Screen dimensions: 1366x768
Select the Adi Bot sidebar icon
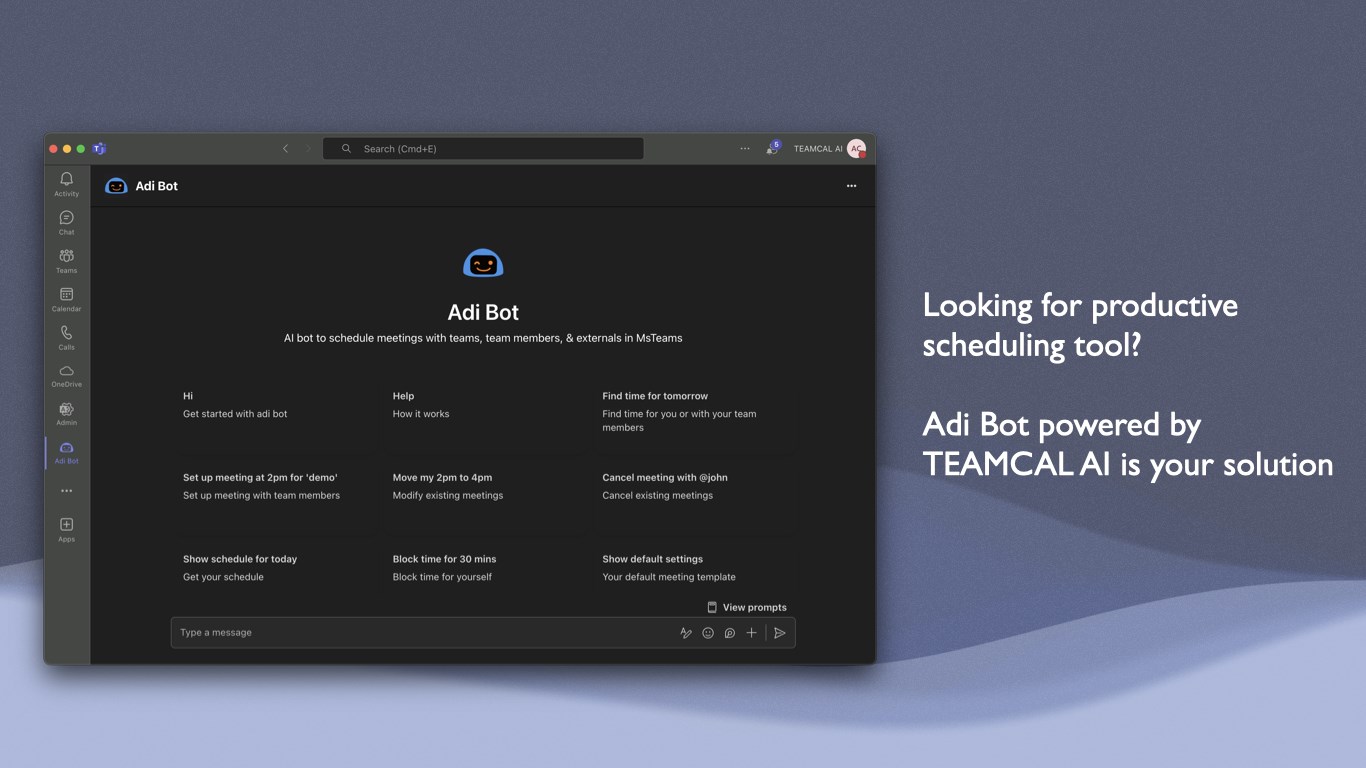coord(66,452)
